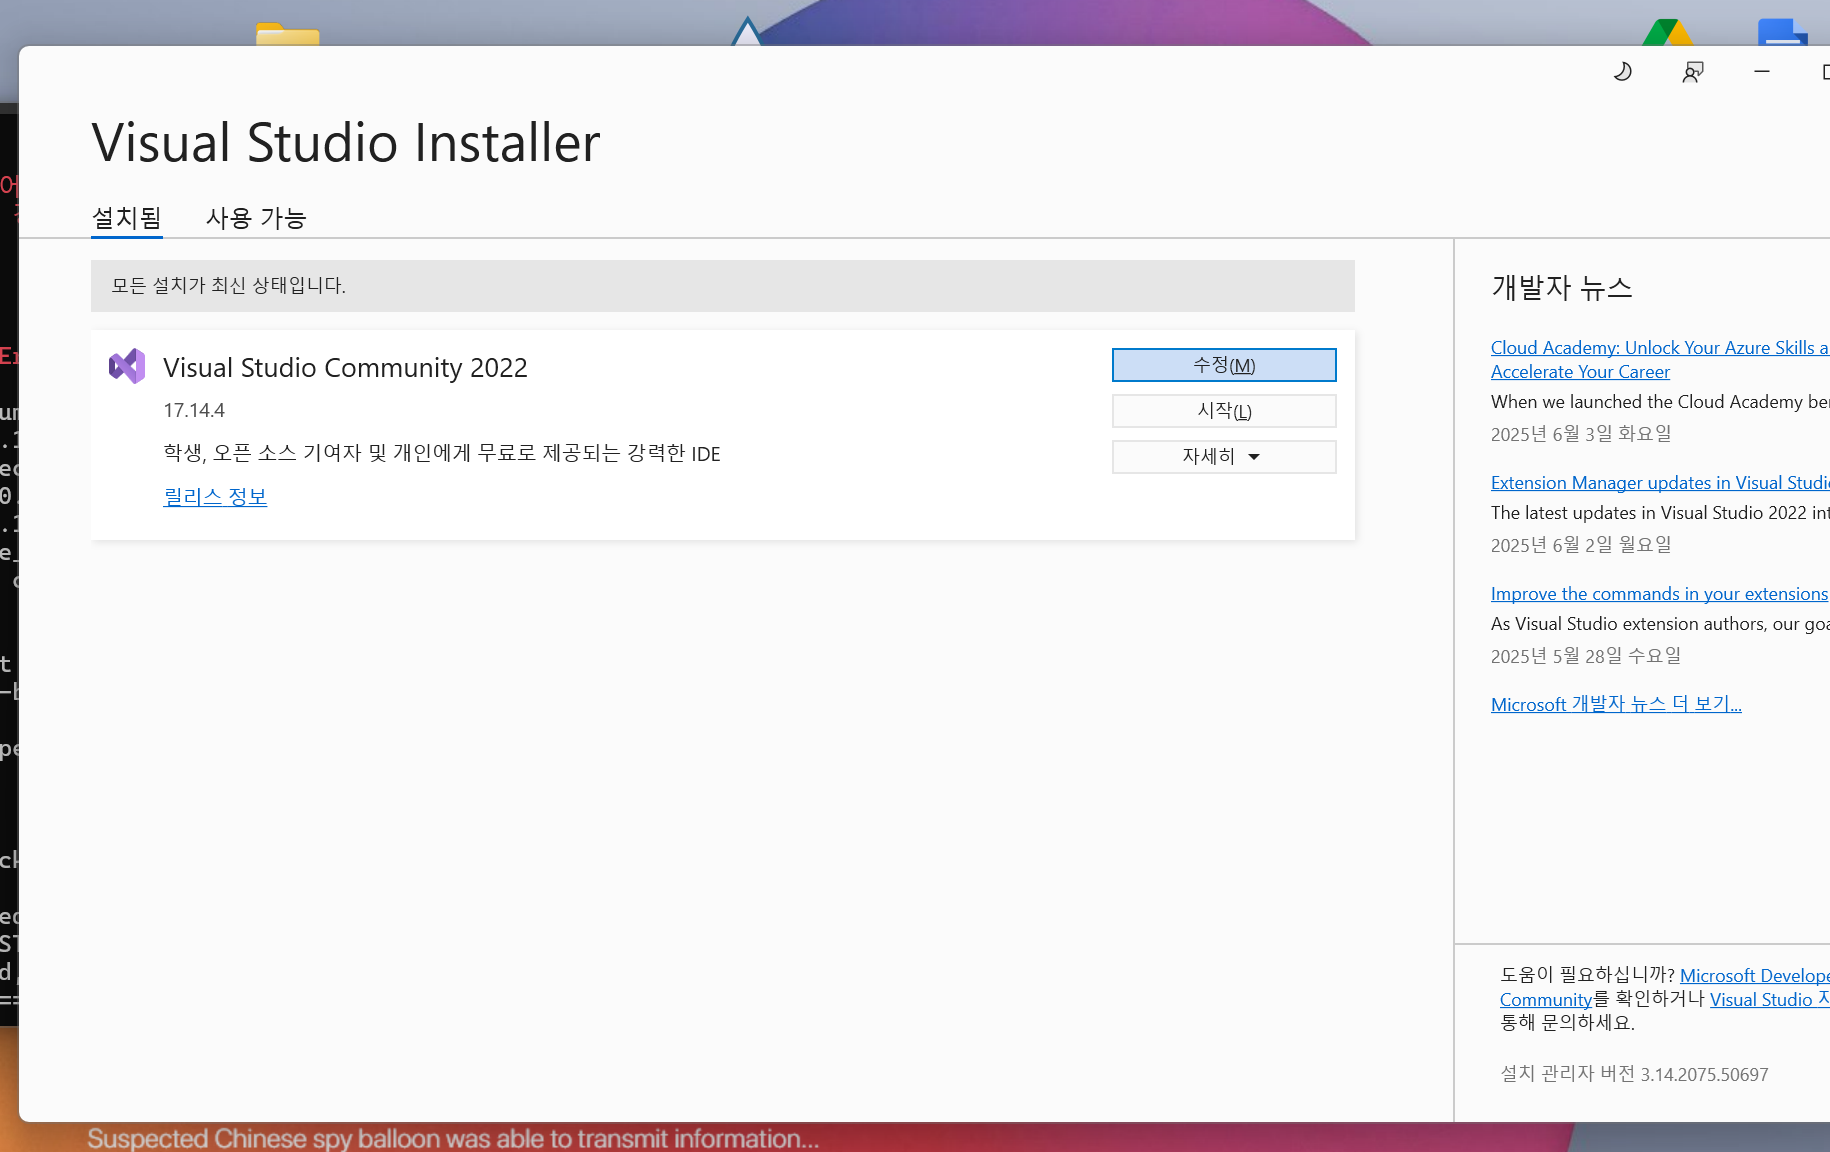Click the spy balloon news headline
The height and width of the screenshot is (1152, 1830).
[x=453, y=1139]
